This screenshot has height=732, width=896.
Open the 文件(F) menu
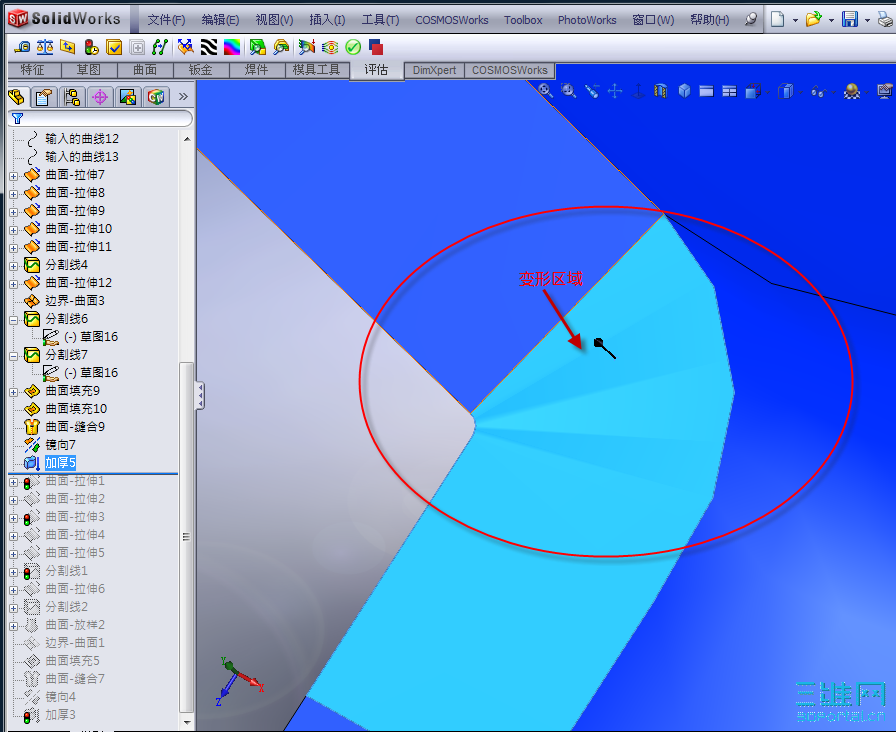(x=166, y=20)
